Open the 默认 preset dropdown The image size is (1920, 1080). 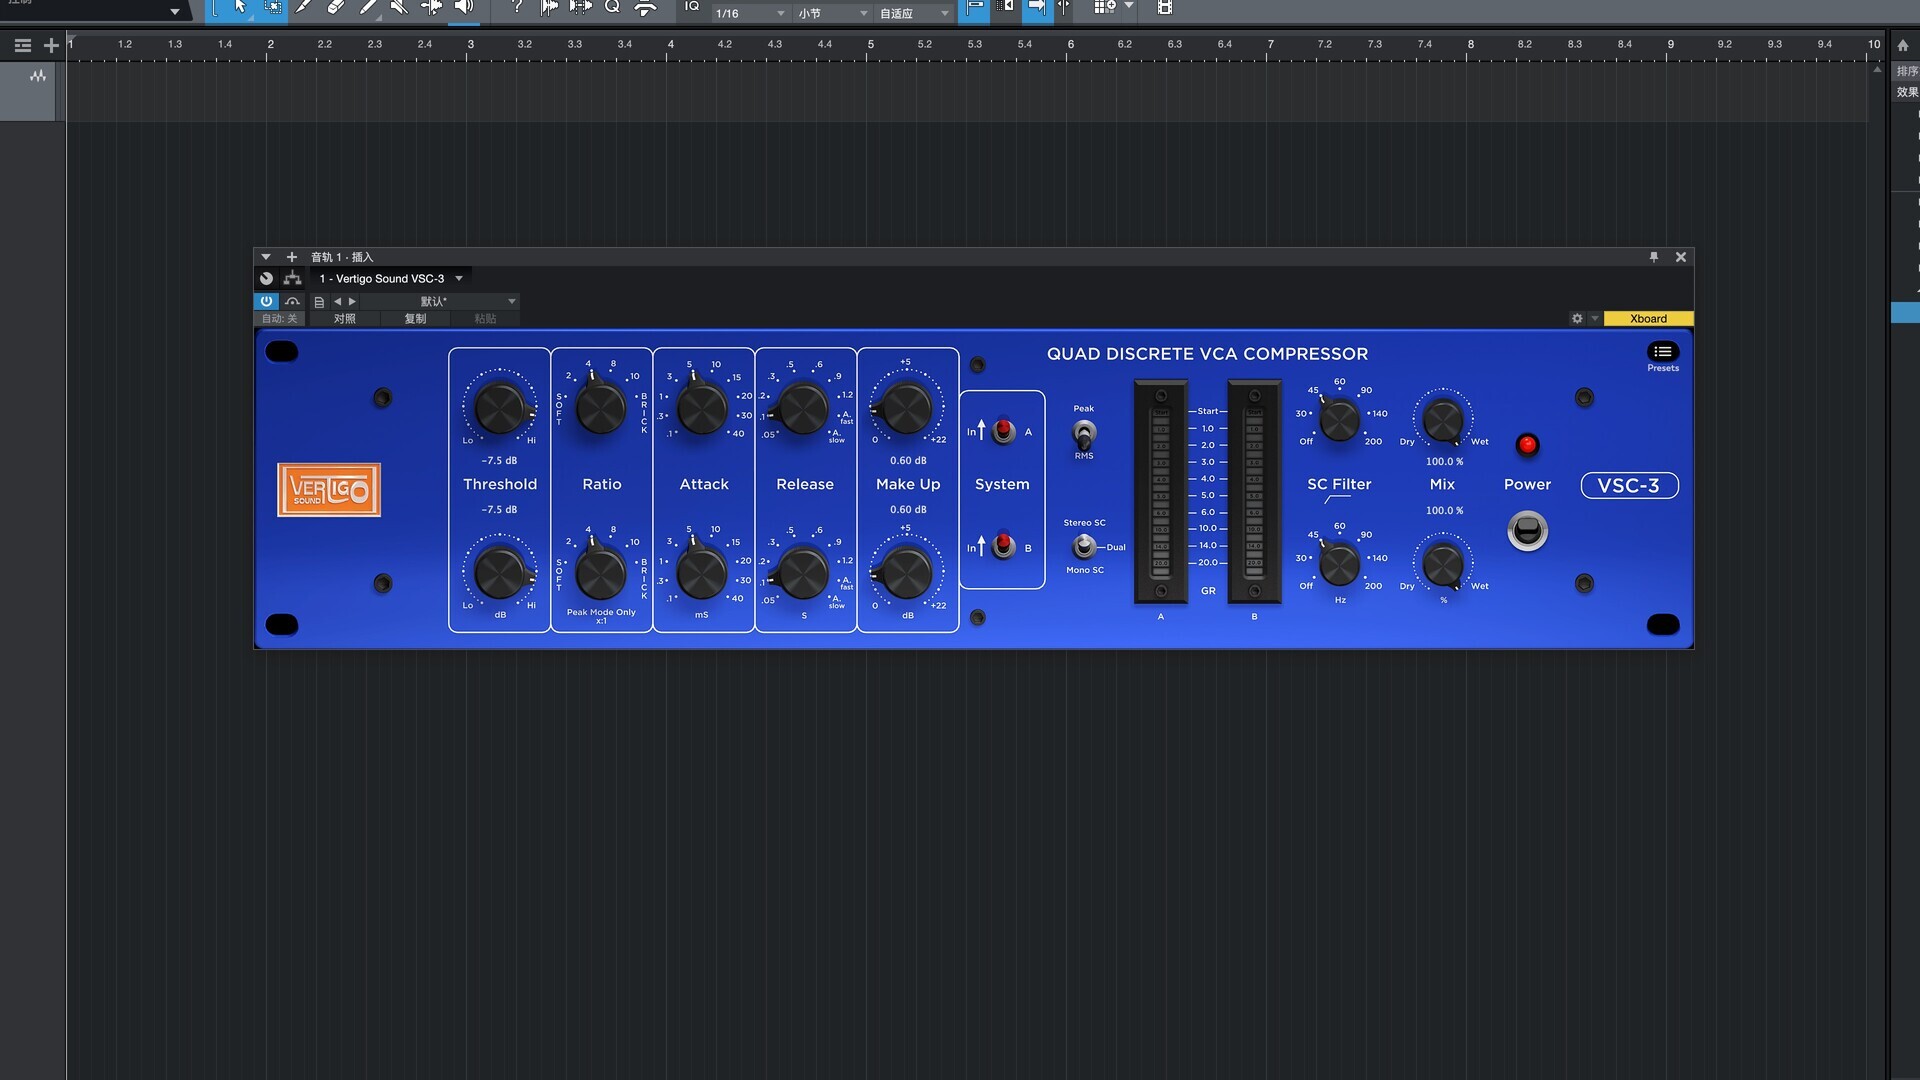[440, 301]
